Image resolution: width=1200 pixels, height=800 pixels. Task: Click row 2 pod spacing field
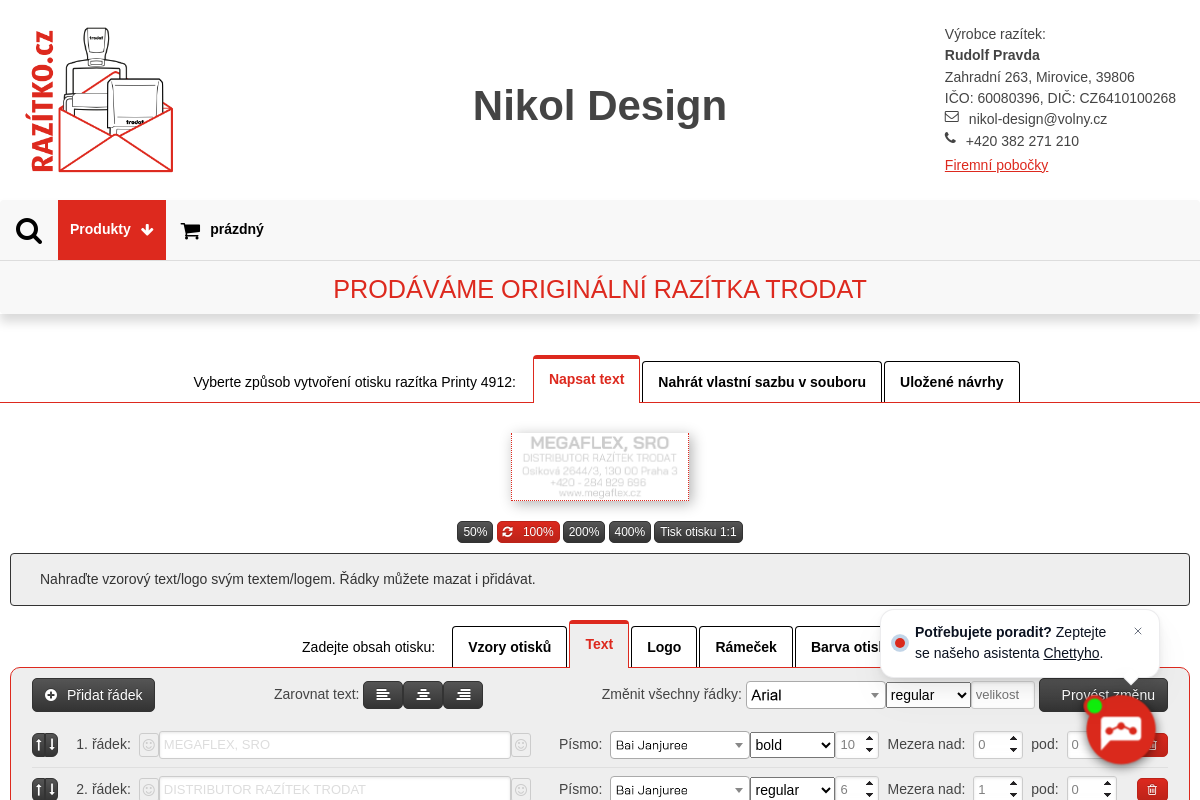coord(1091,789)
